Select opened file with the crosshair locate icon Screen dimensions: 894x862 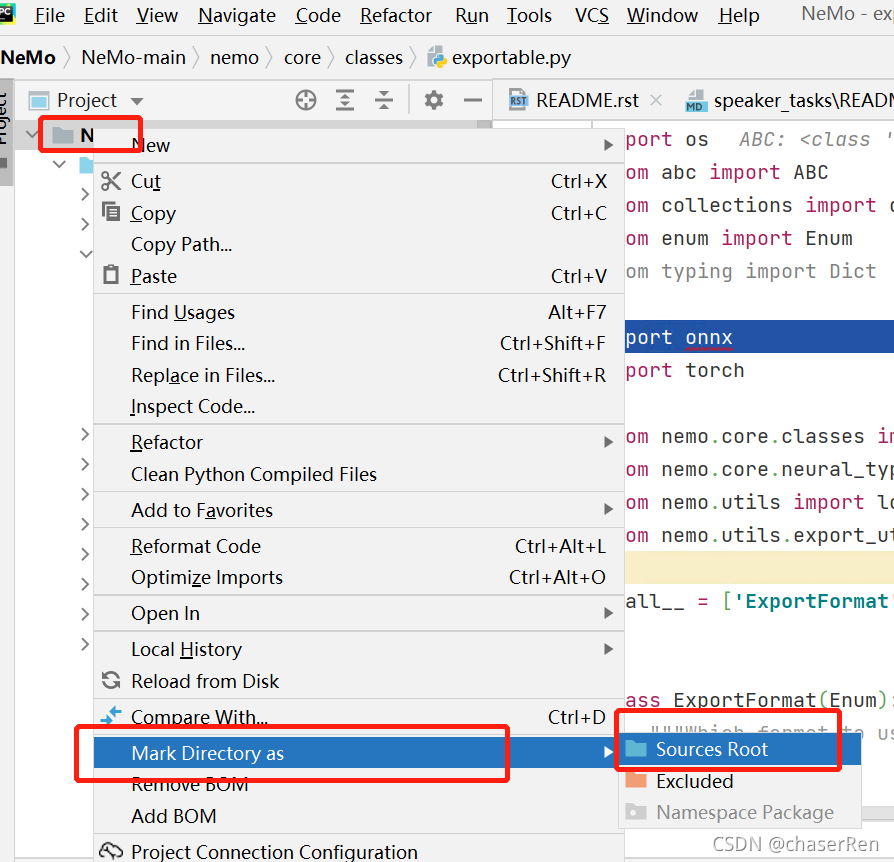pyautogui.click(x=307, y=99)
